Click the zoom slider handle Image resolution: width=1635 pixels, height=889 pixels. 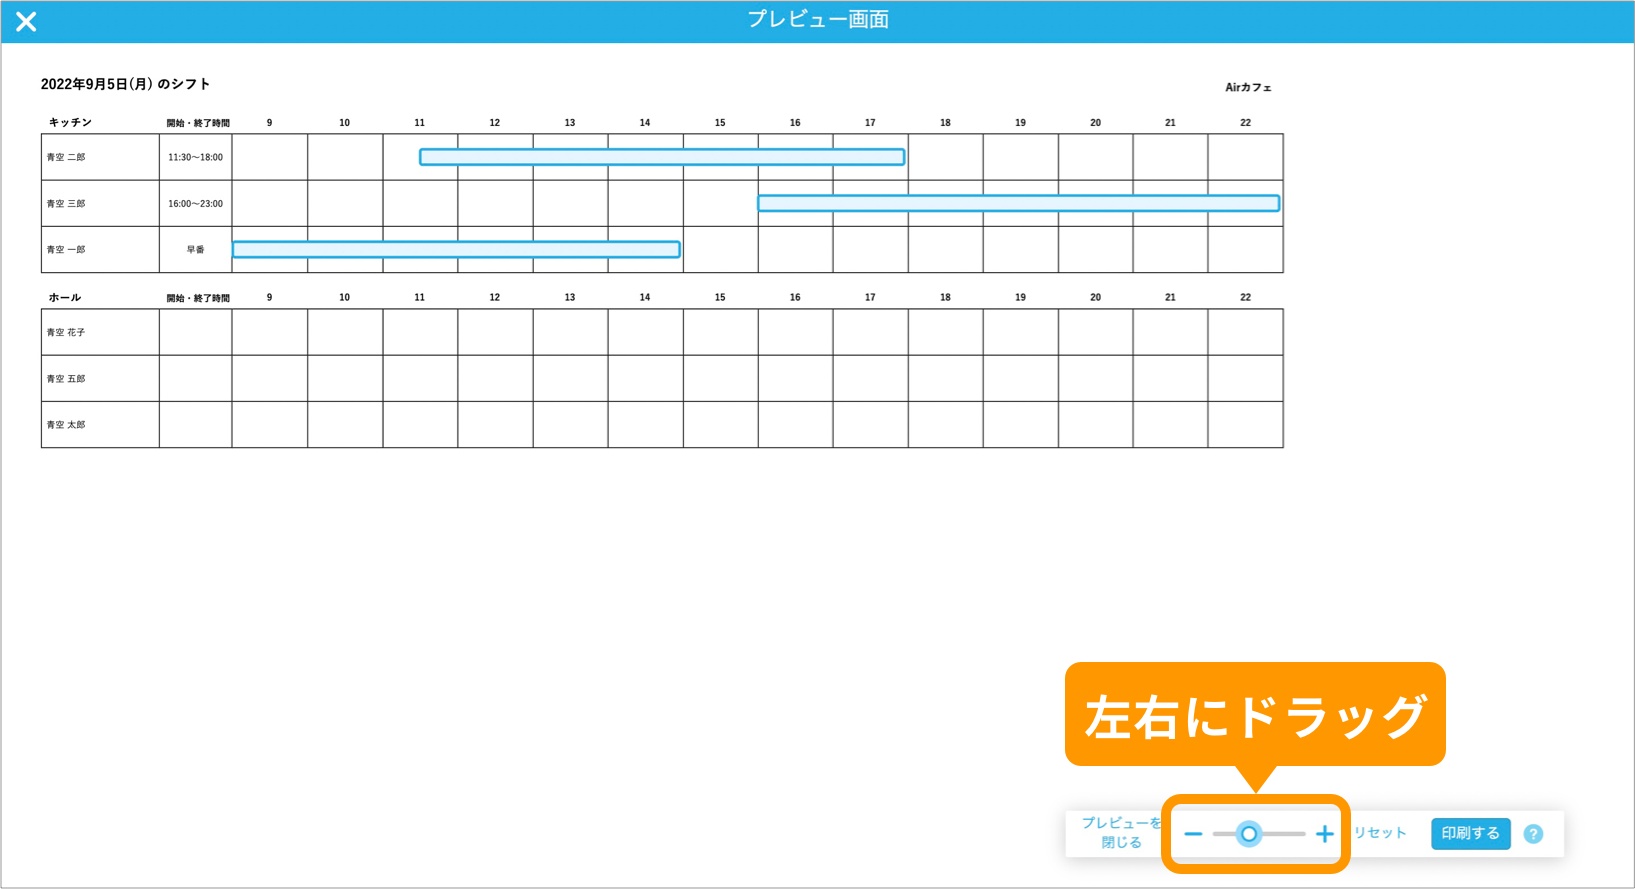pos(1249,834)
